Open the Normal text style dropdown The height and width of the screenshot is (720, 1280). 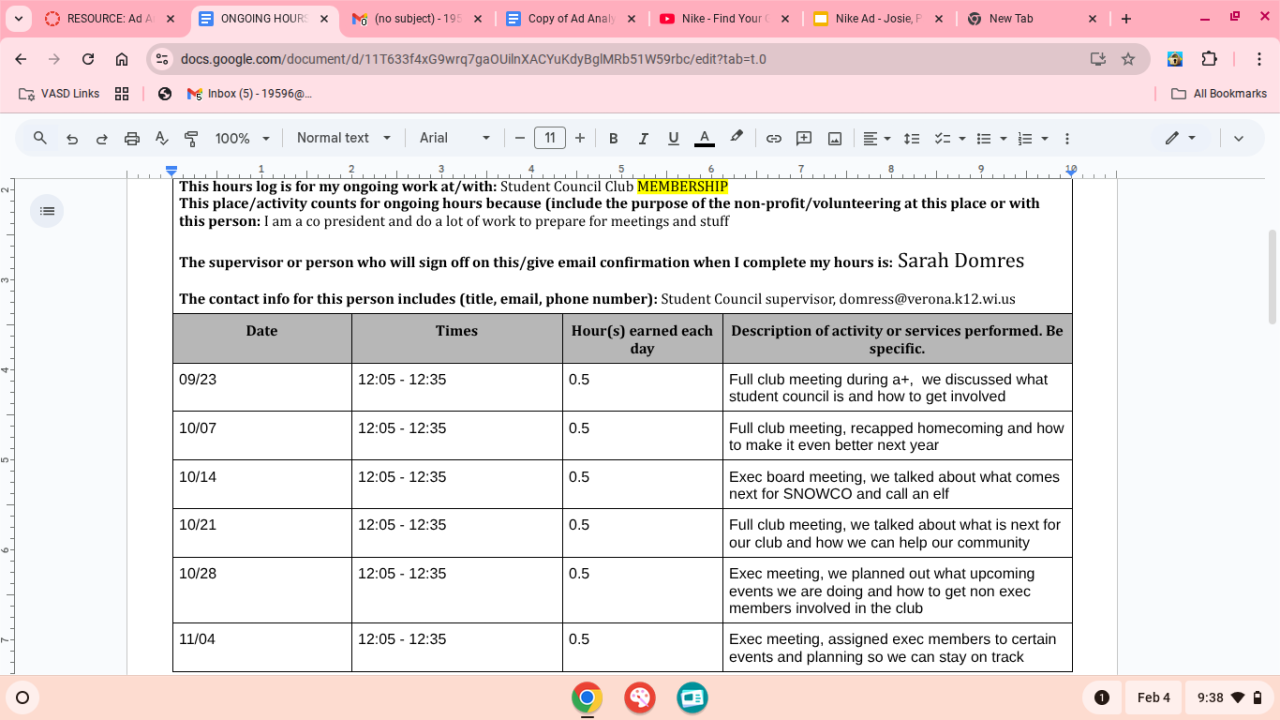pyautogui.click(x=343, y=138)
